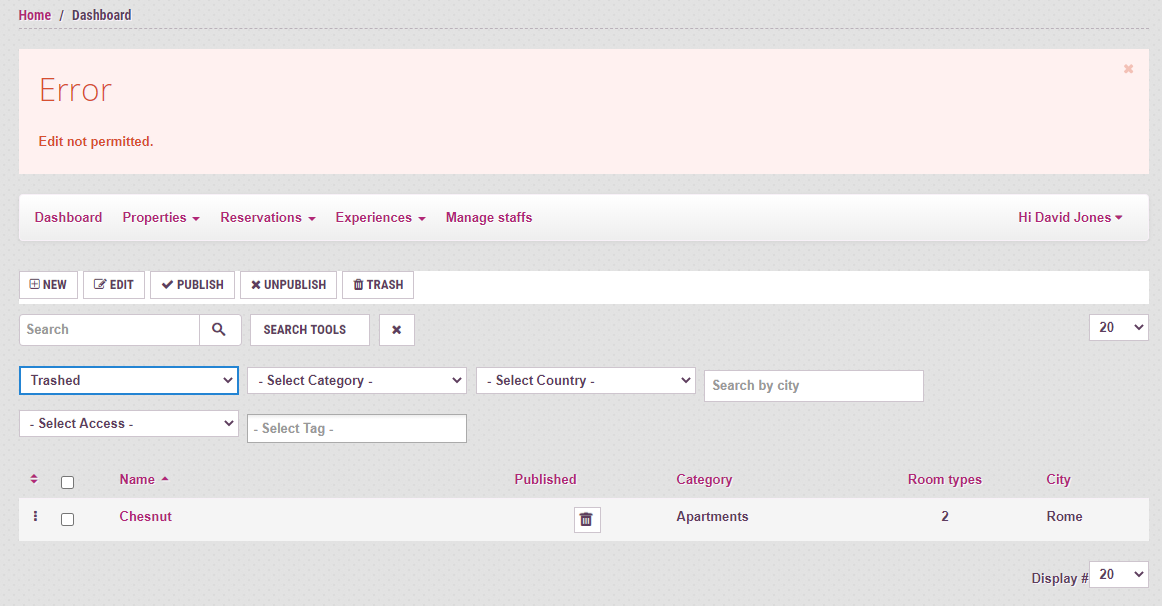Toggle the select-all checkbox in table header
Viewport: 1162px width, 606px height.
pos(67,482)
